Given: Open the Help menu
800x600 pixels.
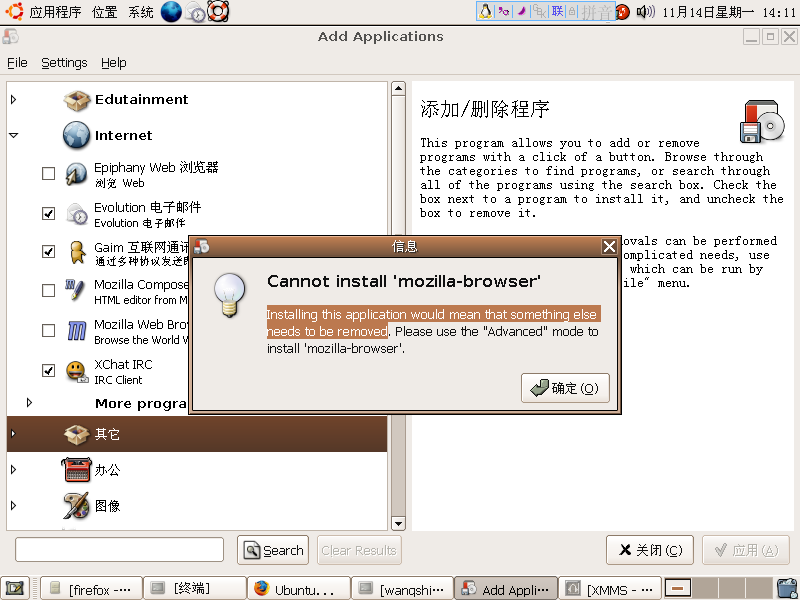Looking at the screenshot, I should coord(113,63).
